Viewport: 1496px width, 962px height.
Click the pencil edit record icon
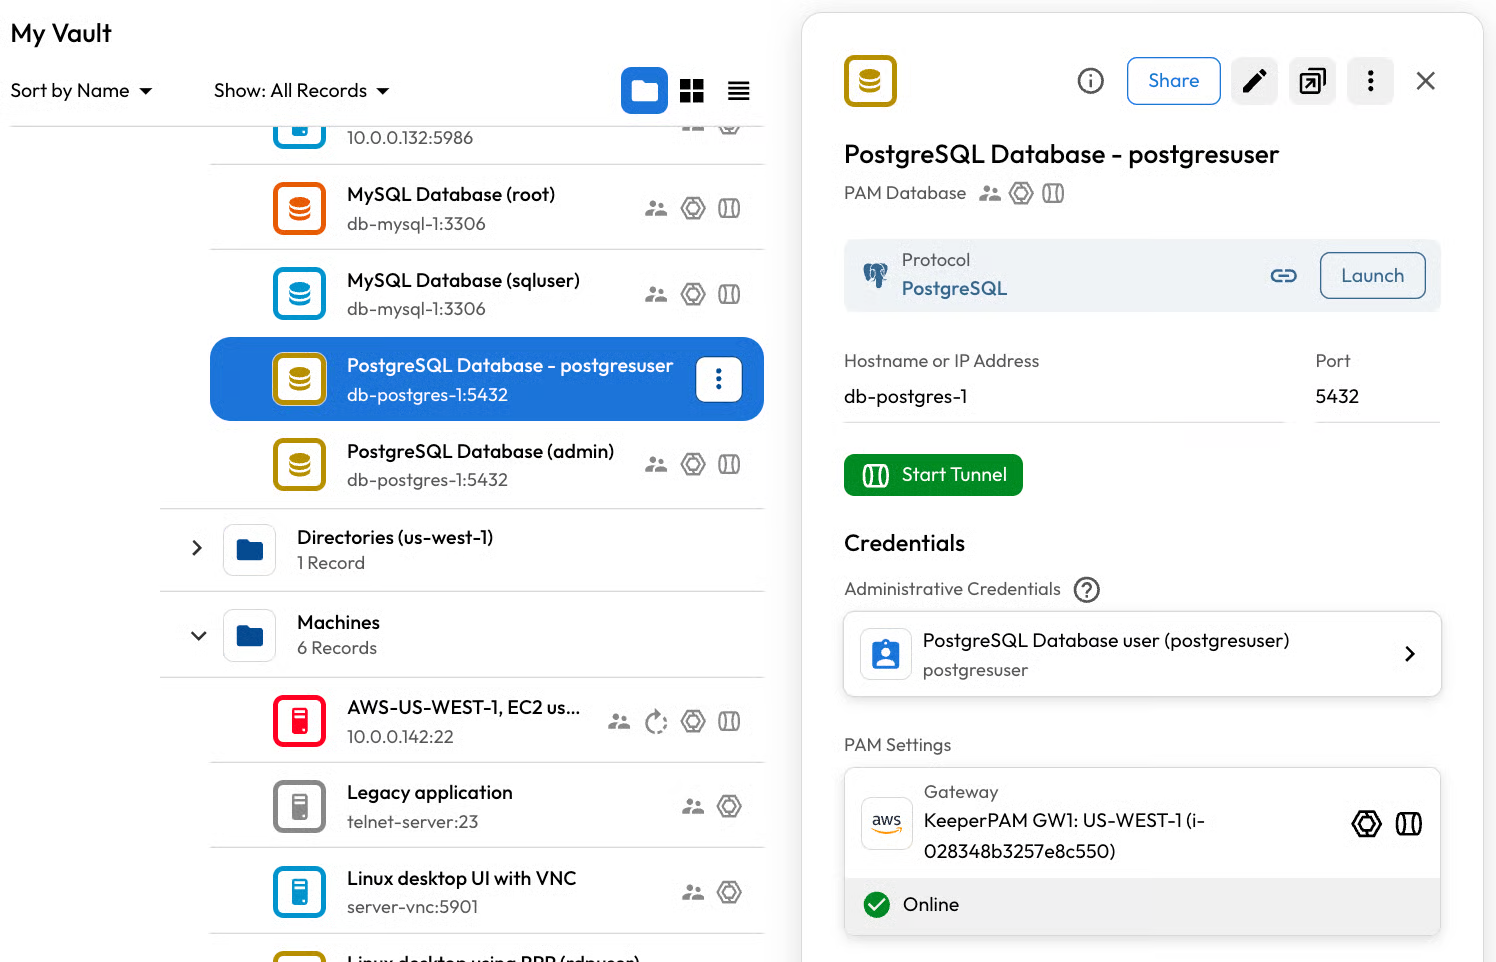coord(1254,81)
